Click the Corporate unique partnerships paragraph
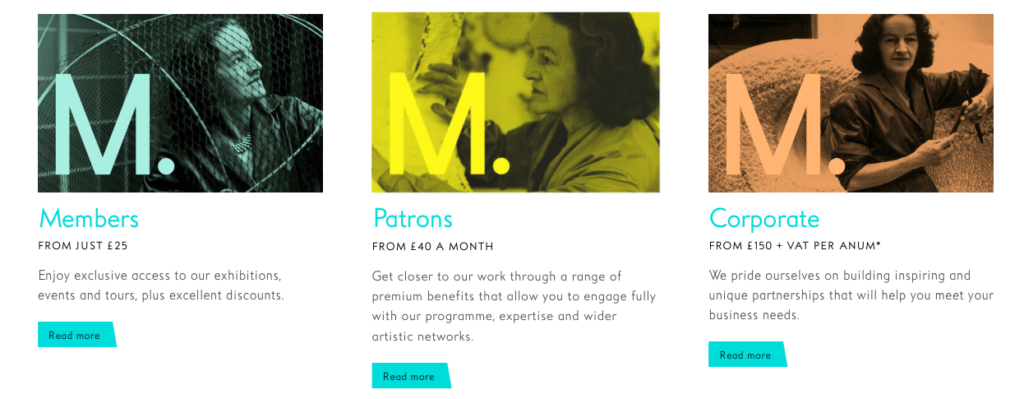The height and width of the screenshot is (399, 1024). (x=851, y=295)
